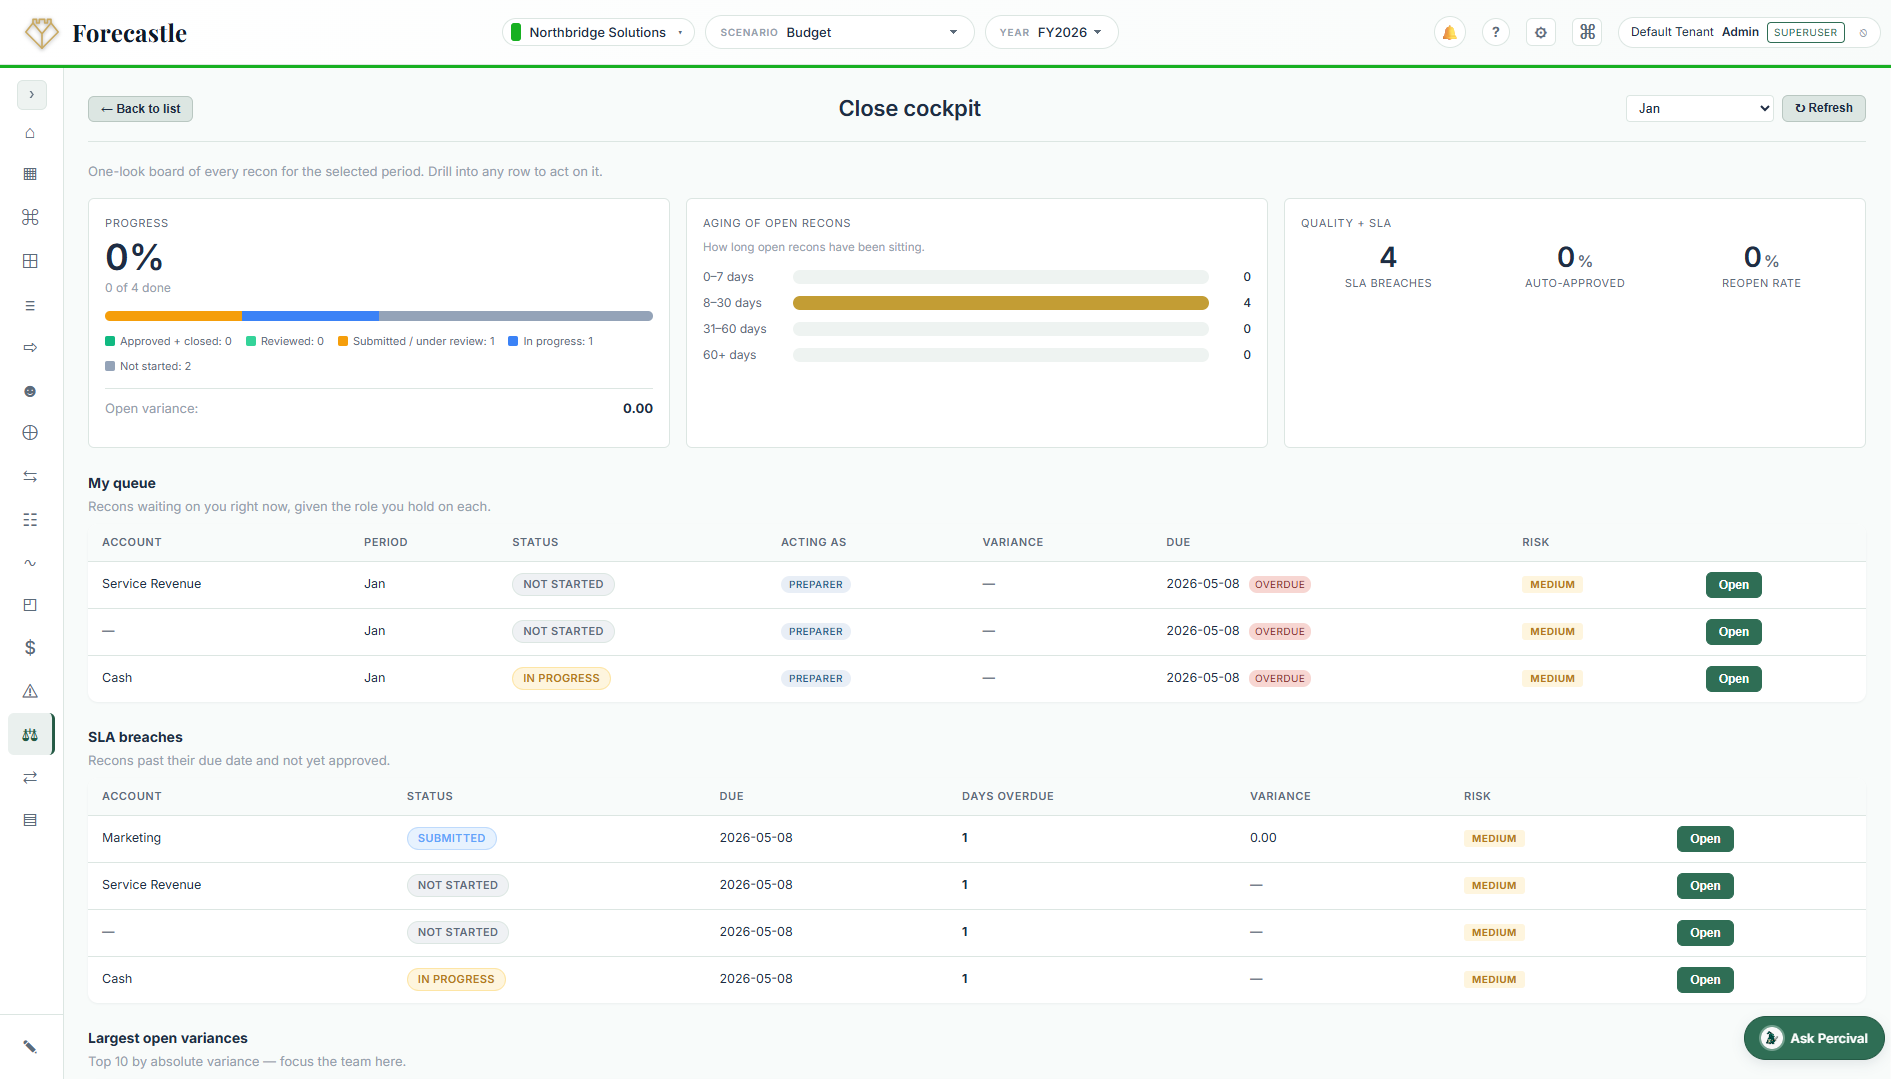Image resolution: width=1891 pixels, height=1079 pixels.
Task: Open the Cash recon in My queue
Action: point(1733,679)
